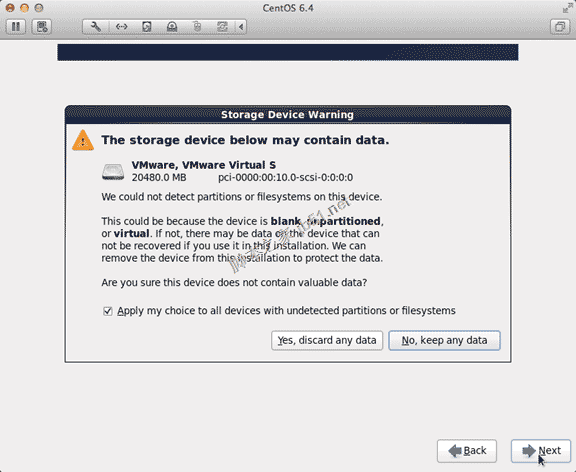Click the Unity view button at top right
The height and width of the screenshot is (472, 576).
(560, 27)
